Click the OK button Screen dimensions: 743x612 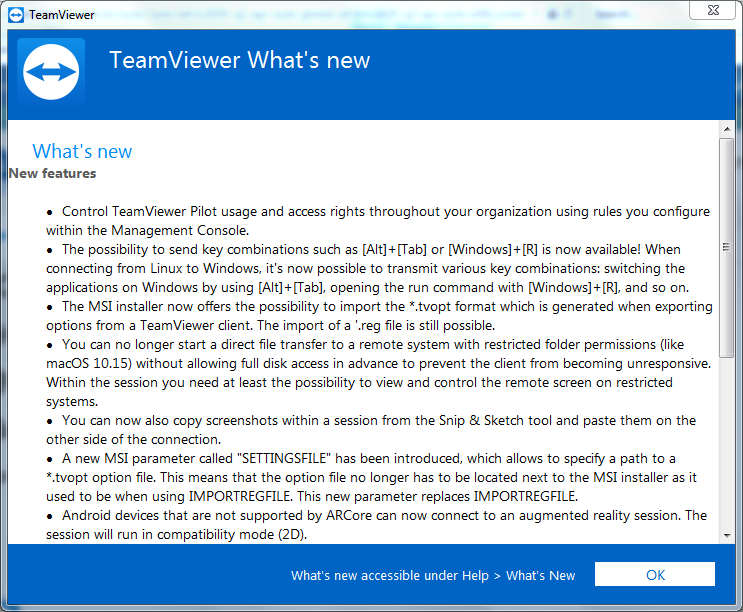[x=654, y=574]
